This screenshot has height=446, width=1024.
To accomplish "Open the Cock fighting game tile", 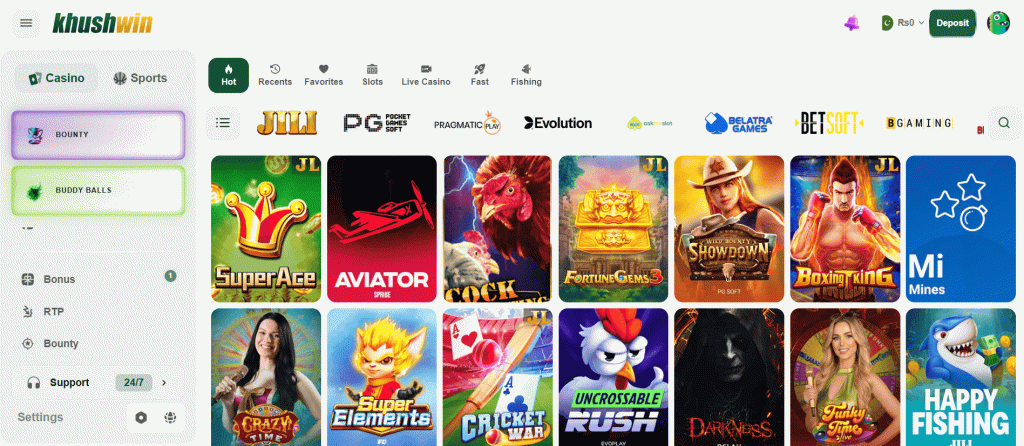I will click(x=498, y=229).
